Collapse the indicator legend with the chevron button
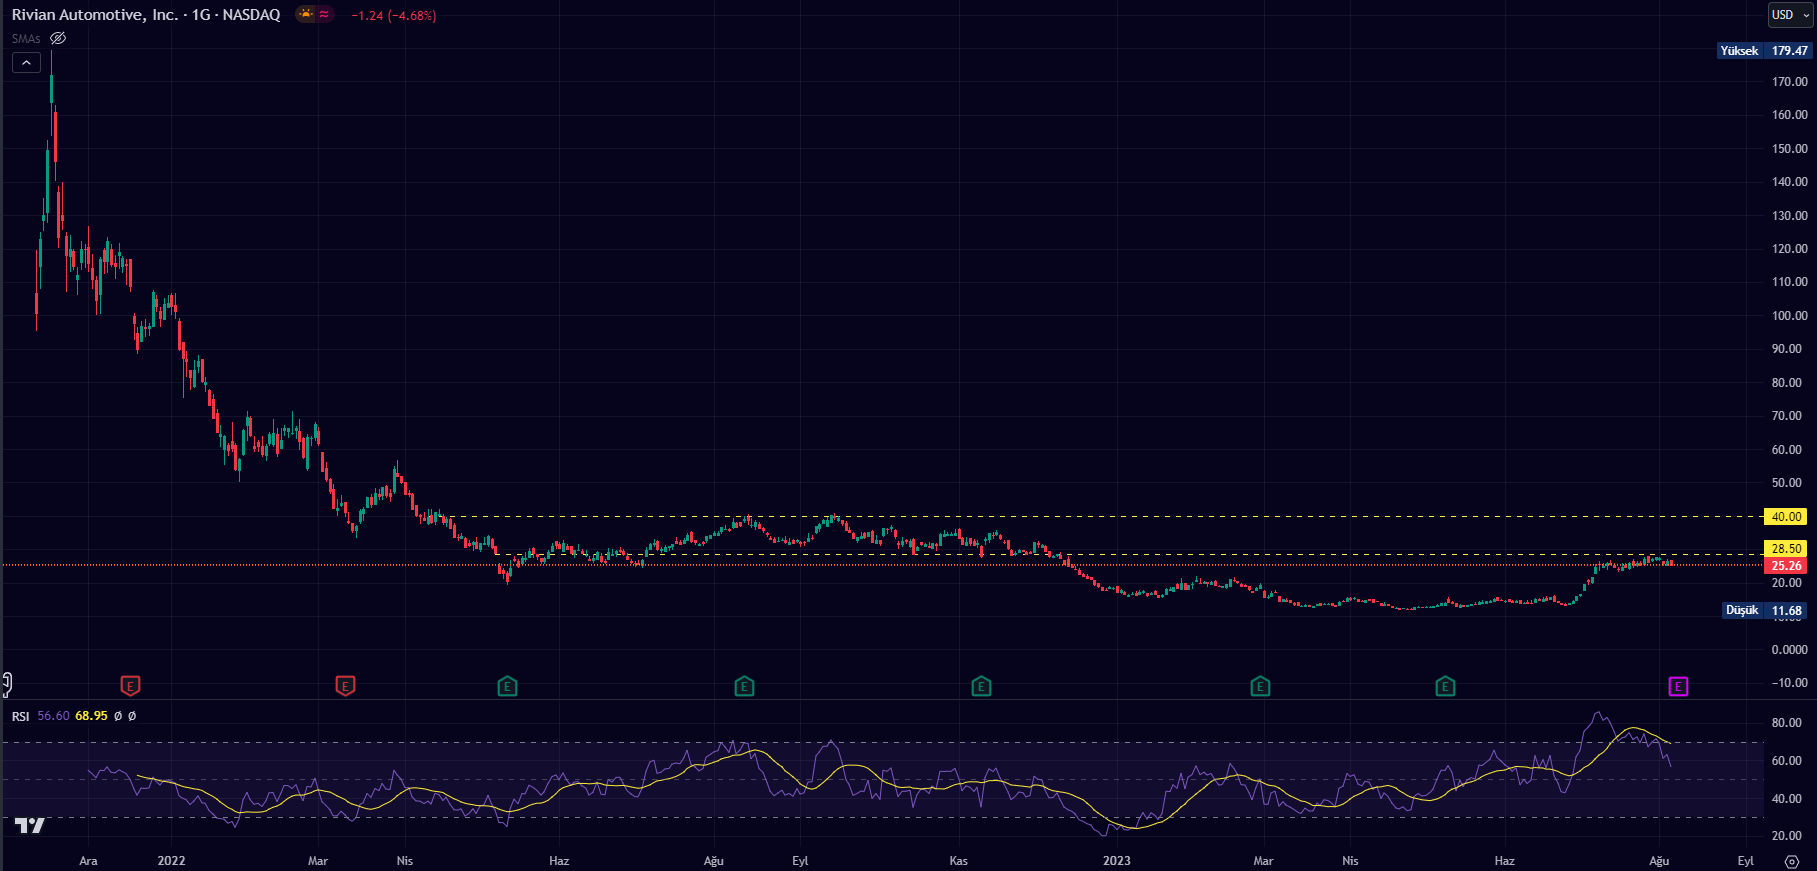 [26, 62]
